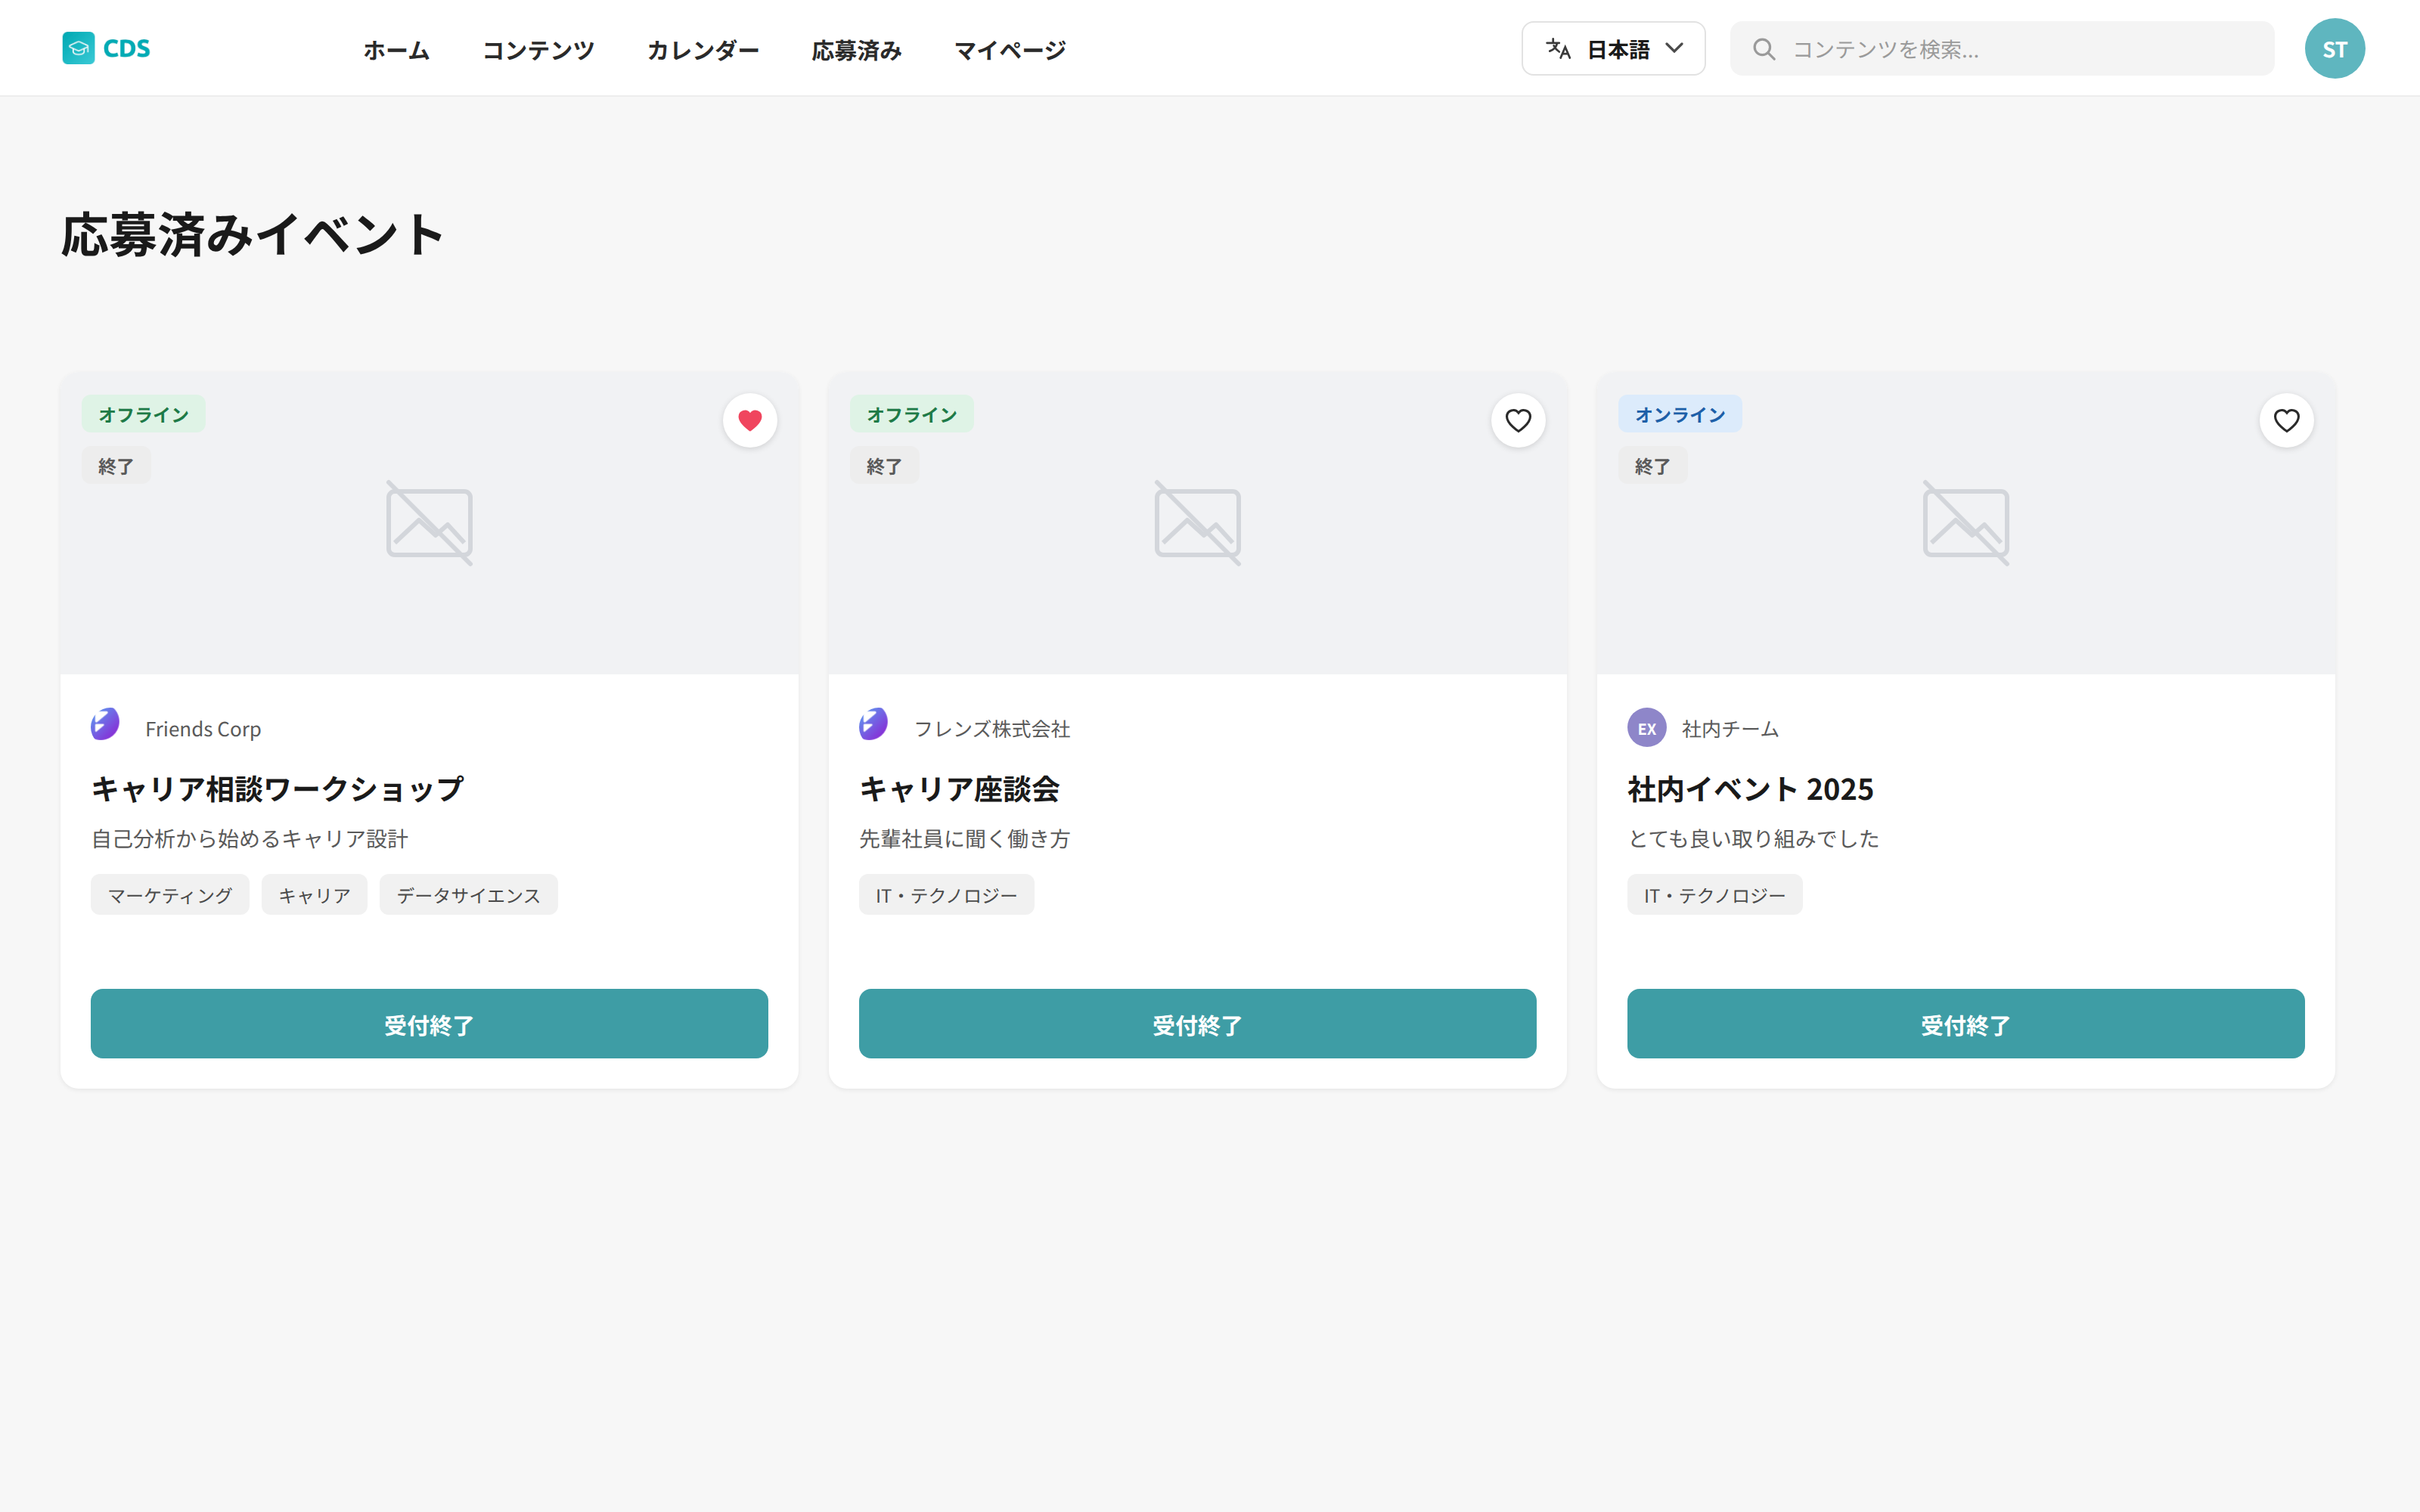Image resolution: width=2420 pixels, height=1512 pixels.
Task: Open the コンテンツ menu item
Action: coord(538,50)
